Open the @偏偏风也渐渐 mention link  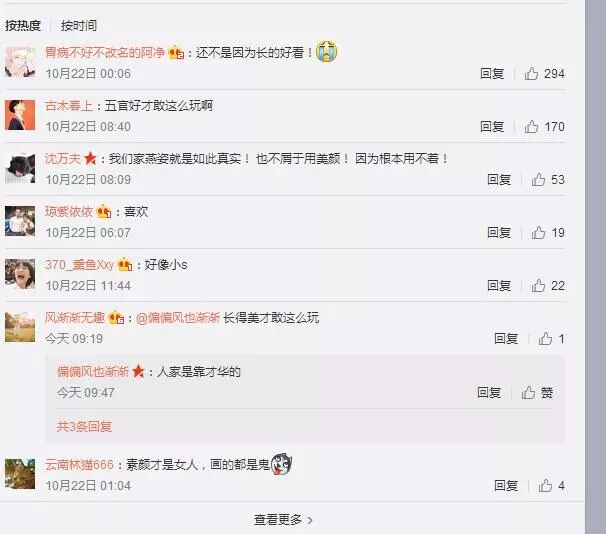click(x=178, y=318)
